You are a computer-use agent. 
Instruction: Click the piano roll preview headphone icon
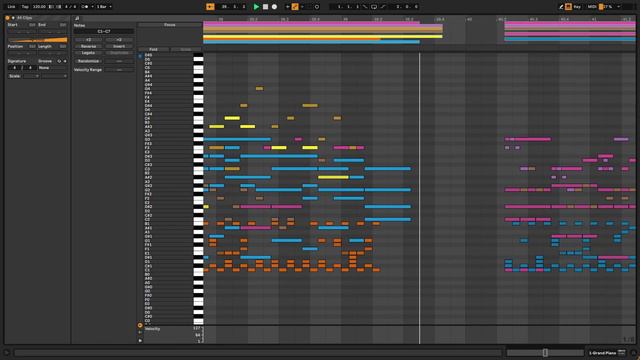(x=140, y=56)
